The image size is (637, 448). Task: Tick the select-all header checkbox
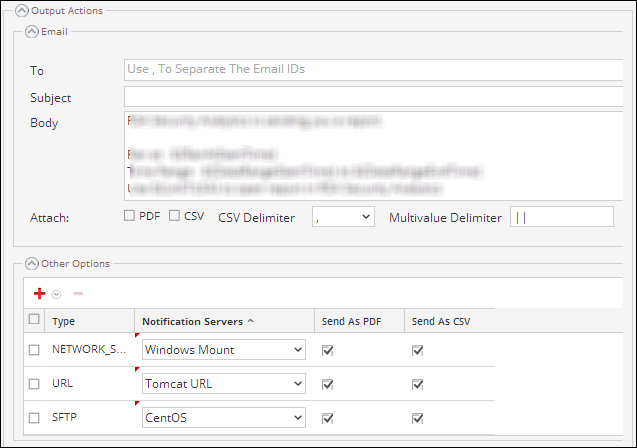34,319
